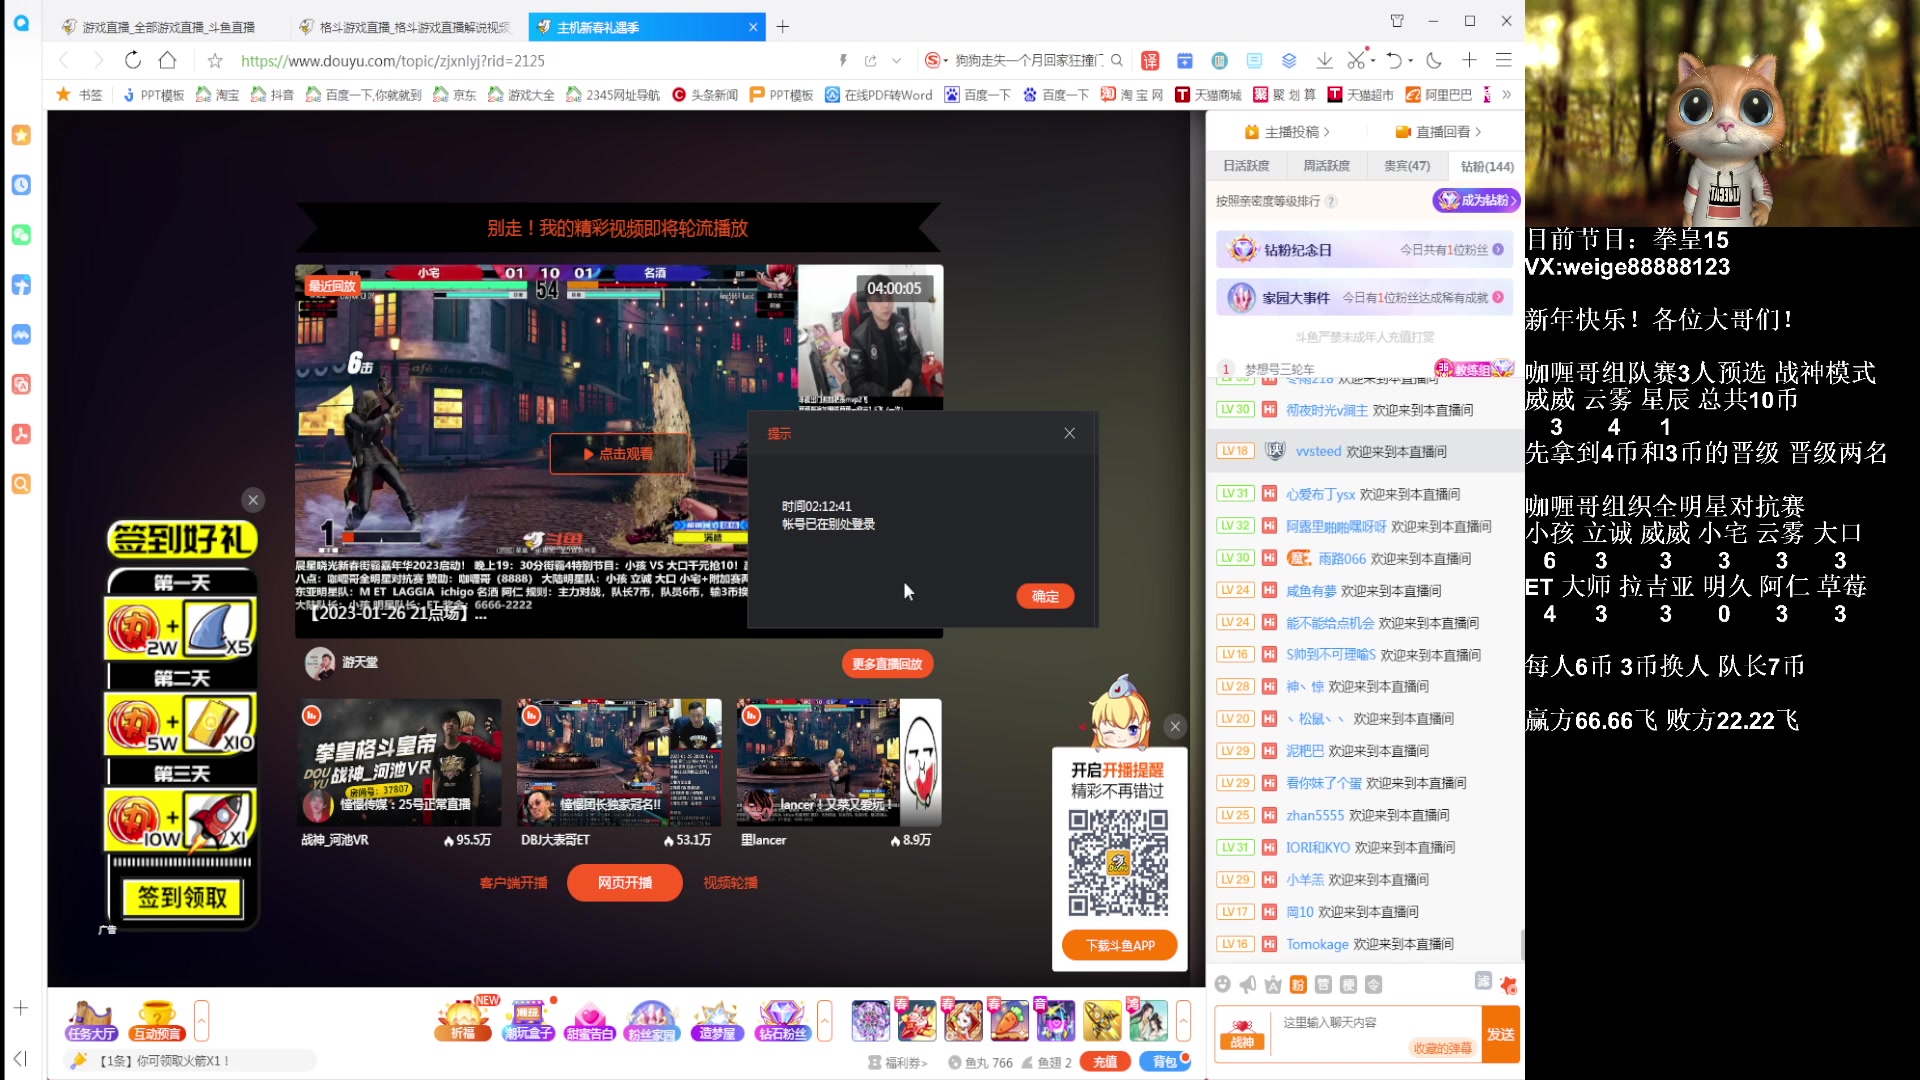This screenshot has height=1080, width=1920.
Task: Expand the address bar dropdown chevron
Action: (897, 61)
